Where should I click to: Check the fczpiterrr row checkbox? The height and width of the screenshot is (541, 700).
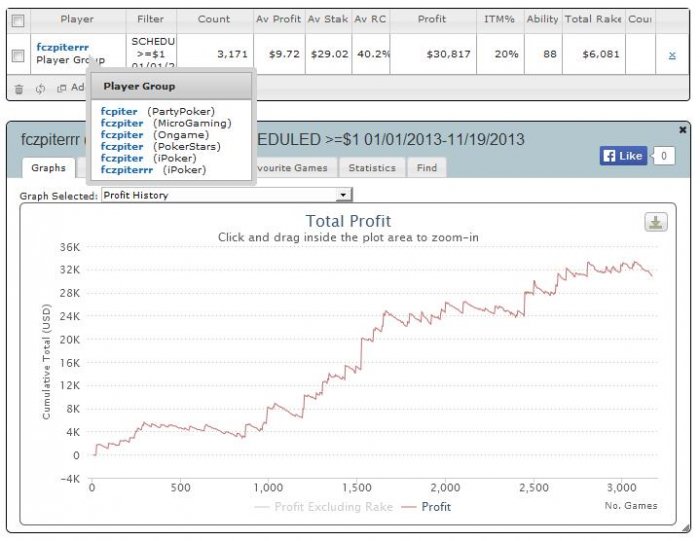coord(18,55)
